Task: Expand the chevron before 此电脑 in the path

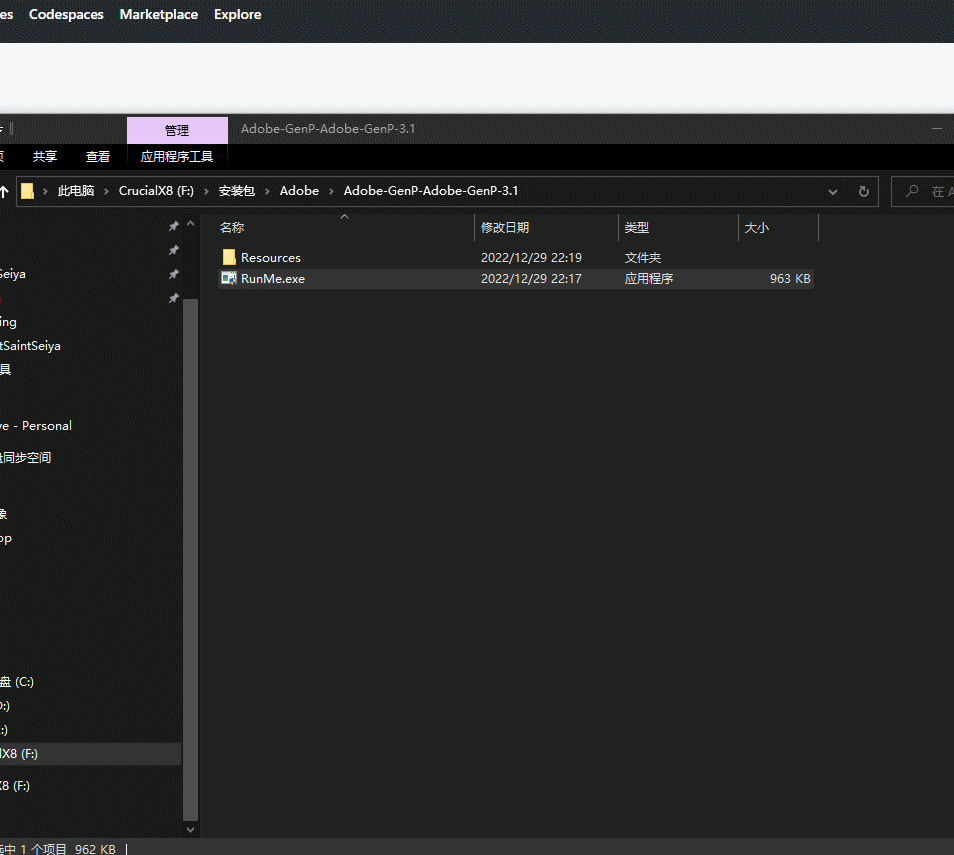Action: tap(45, 191)
